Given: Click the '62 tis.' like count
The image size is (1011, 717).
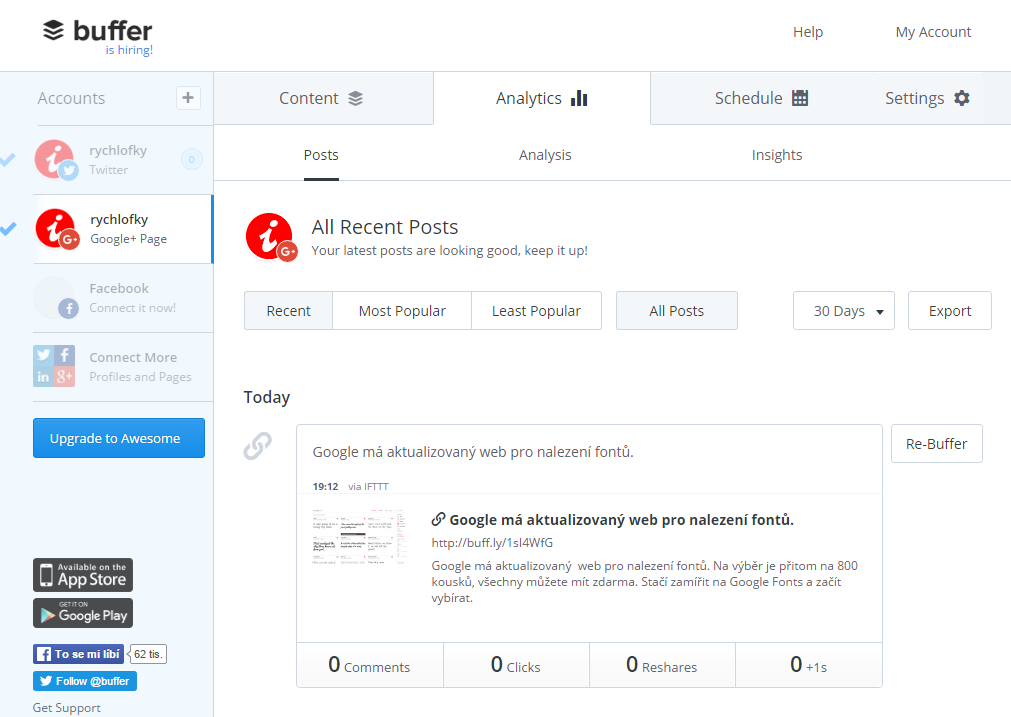Looking at the screenshot, I should pos(148,654).
